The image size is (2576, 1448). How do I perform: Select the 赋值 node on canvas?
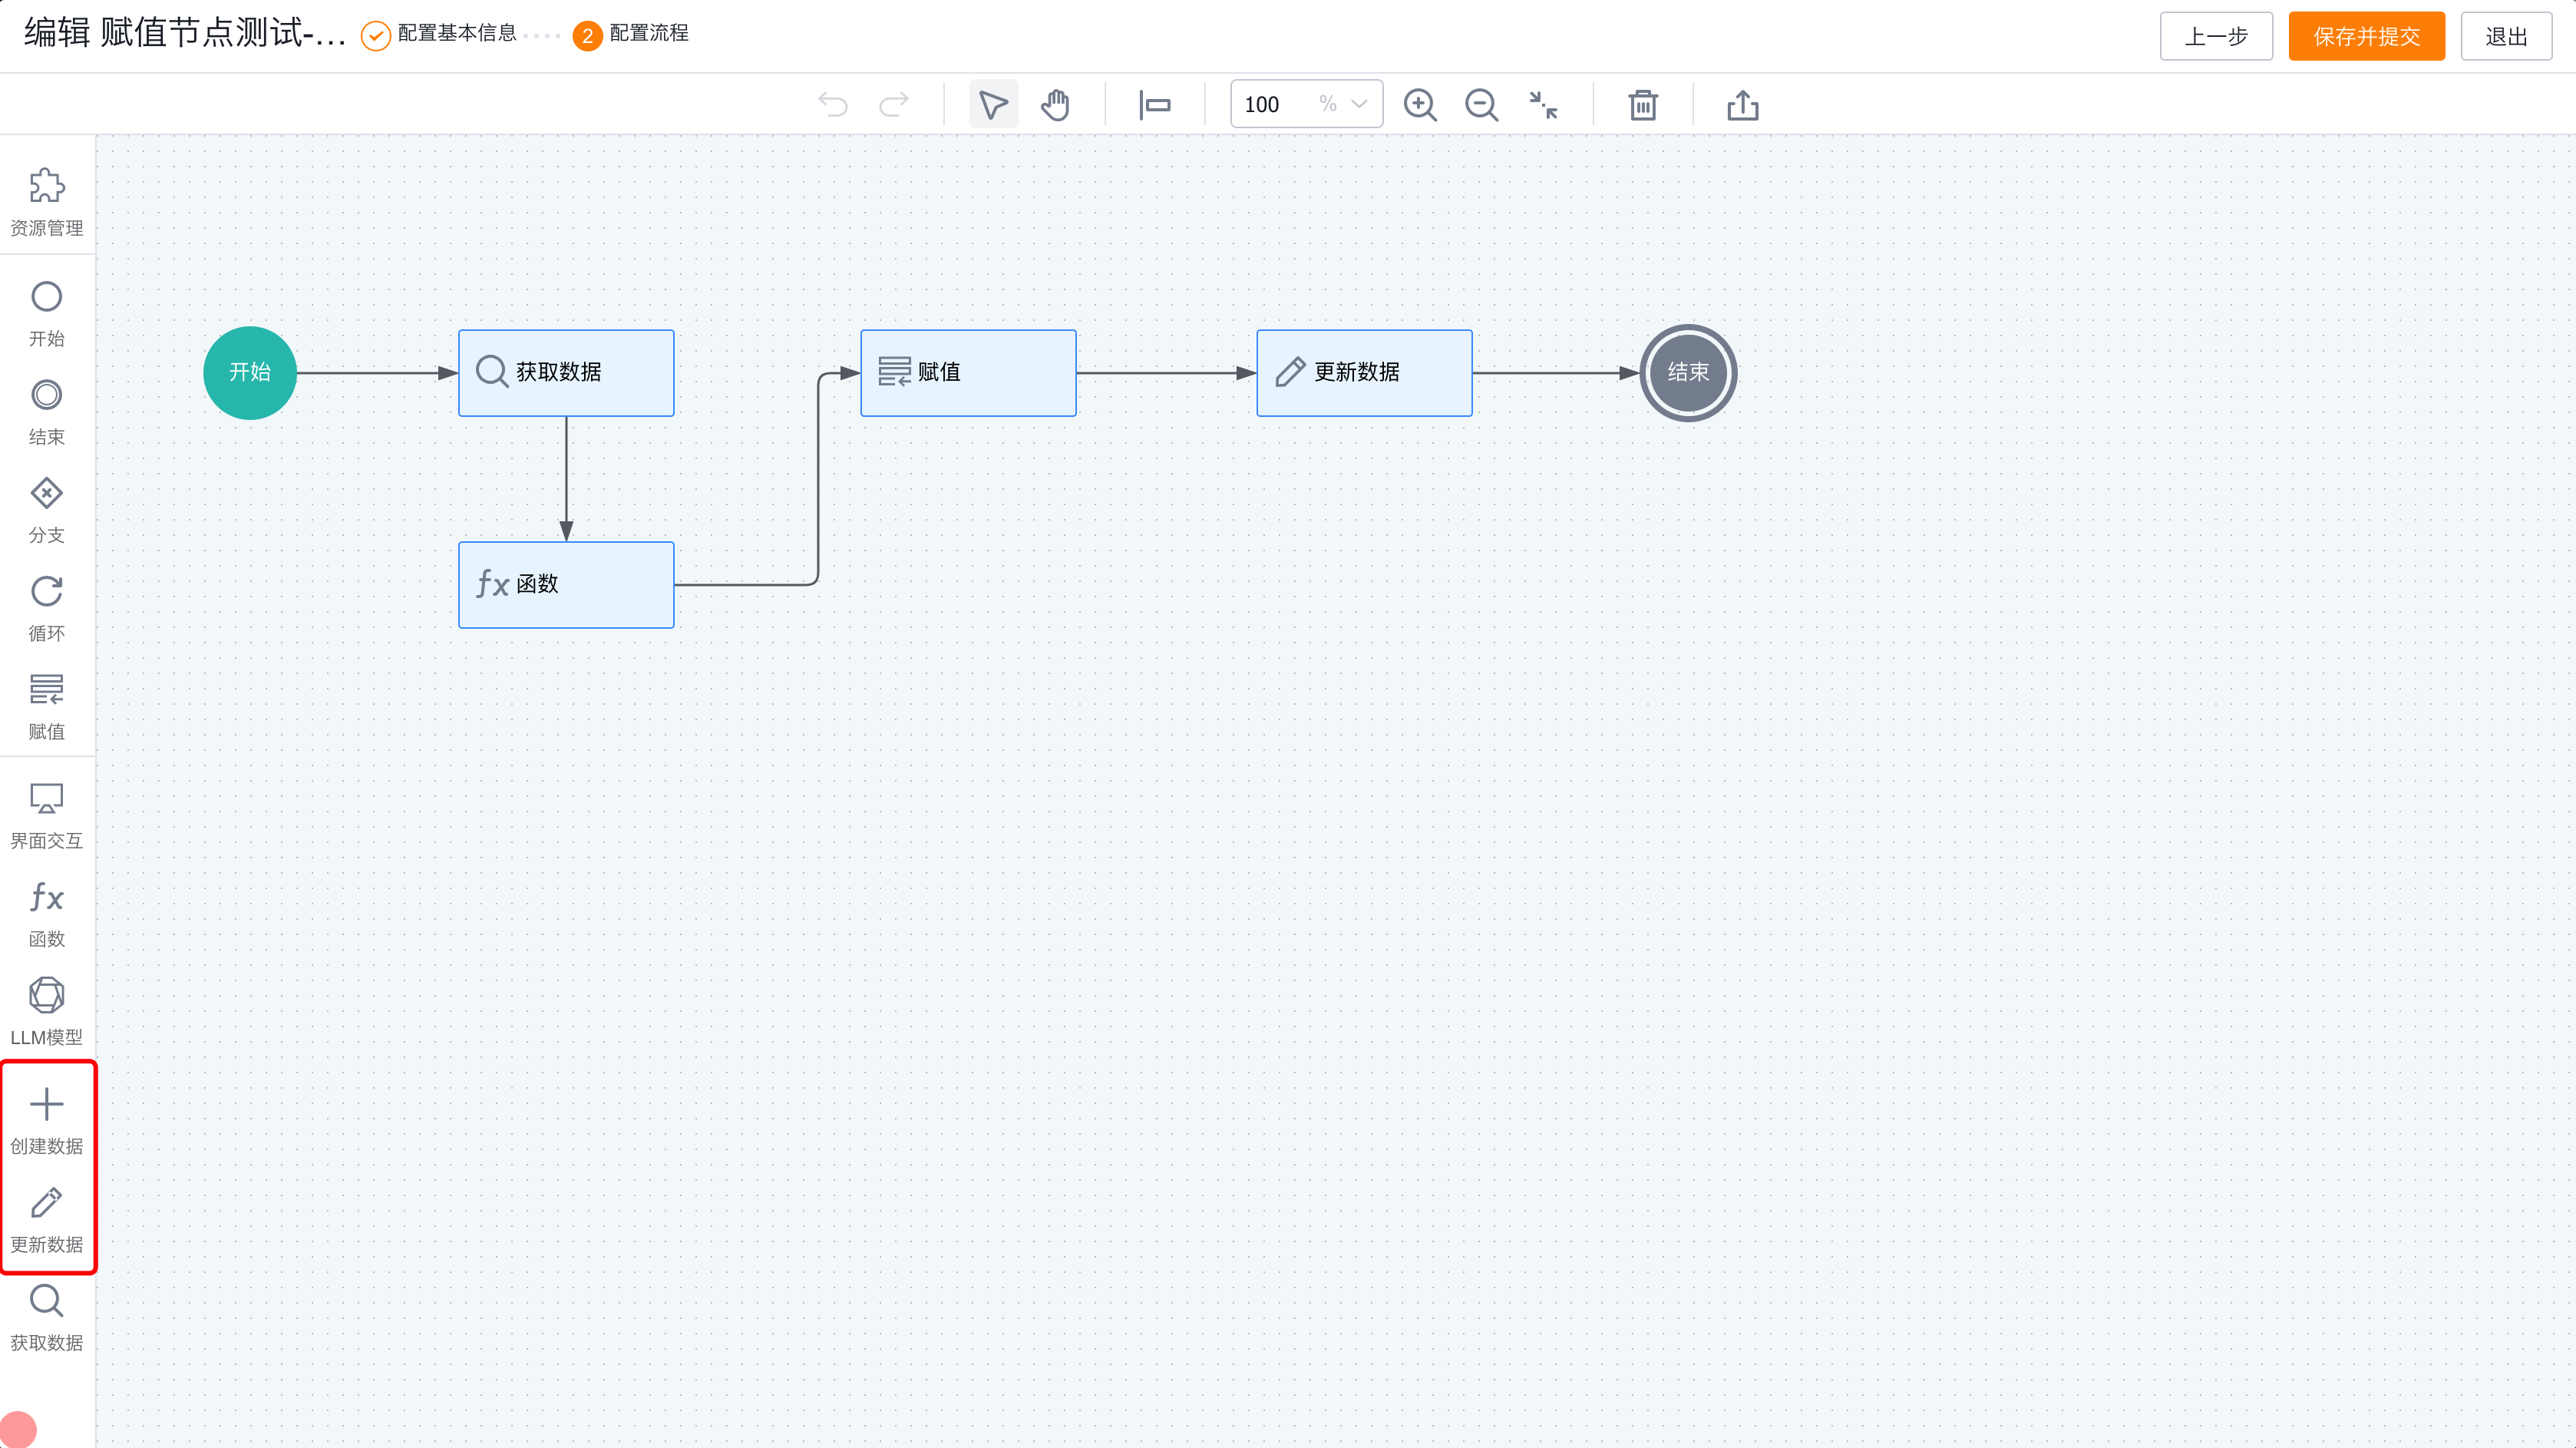(x=968, y=372)
